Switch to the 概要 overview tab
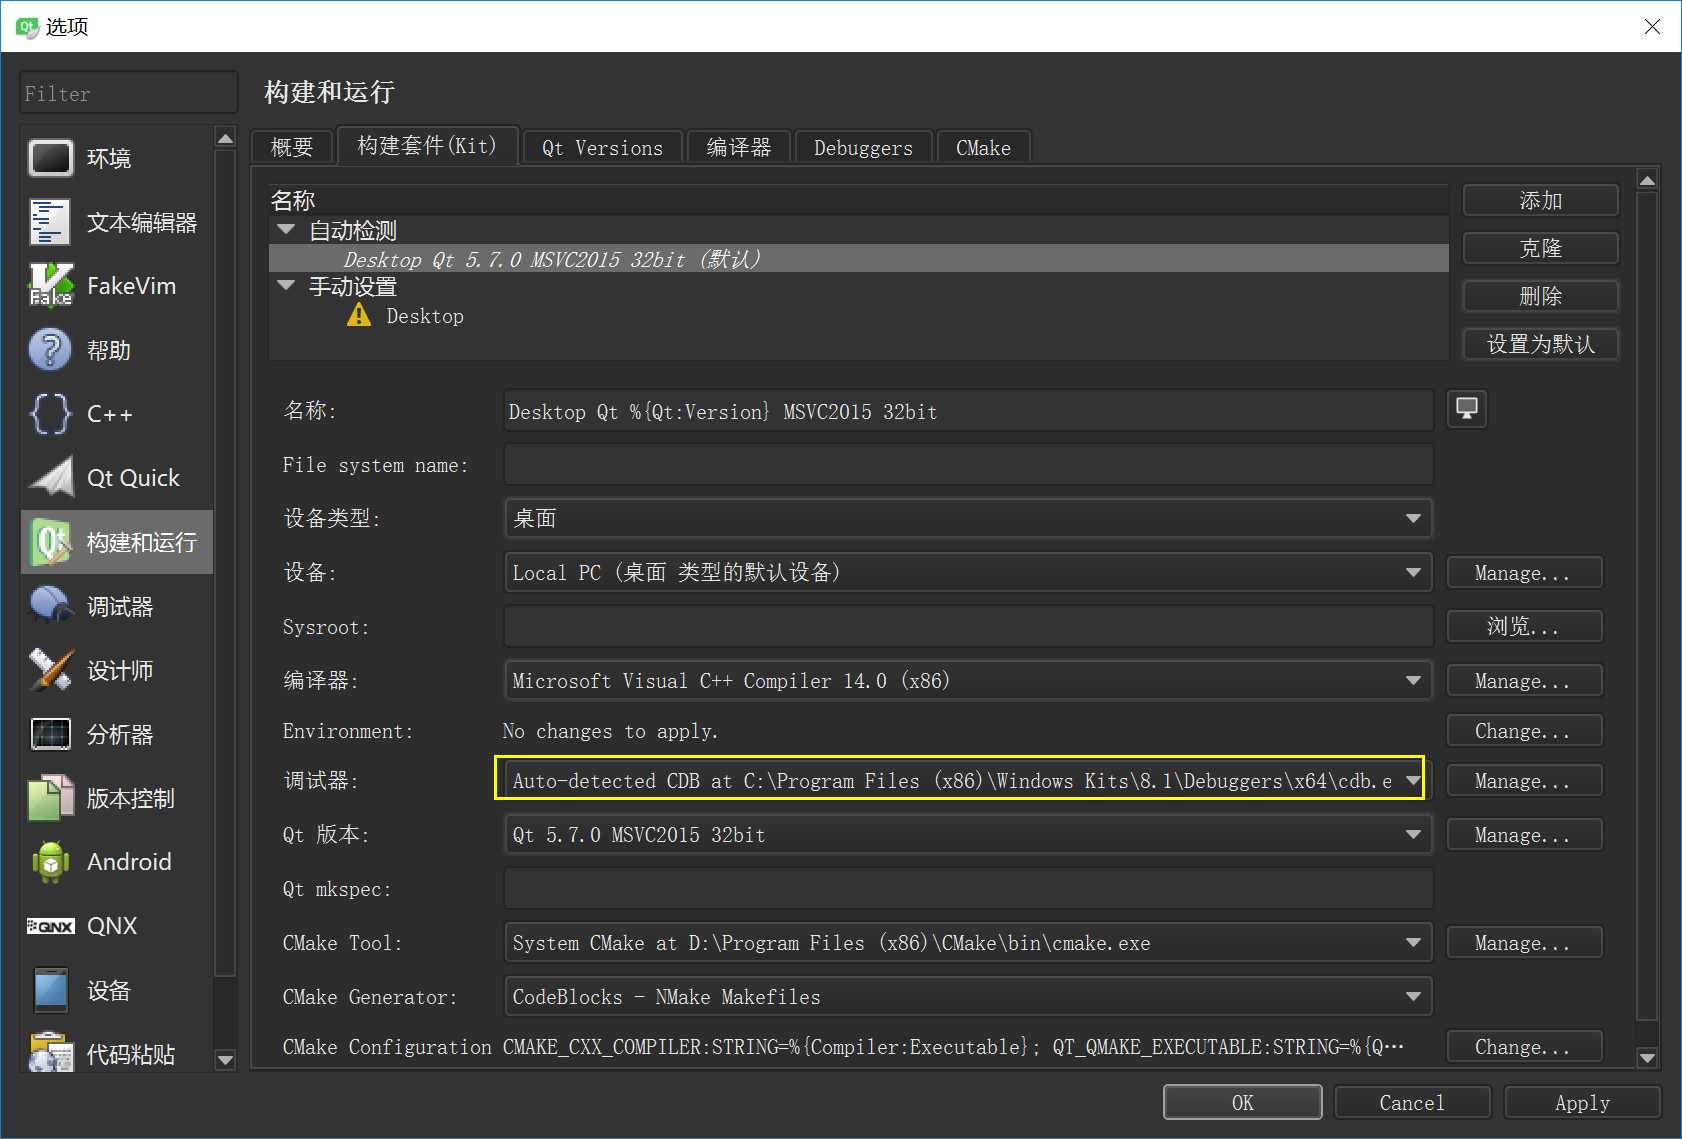 [292, 147]
